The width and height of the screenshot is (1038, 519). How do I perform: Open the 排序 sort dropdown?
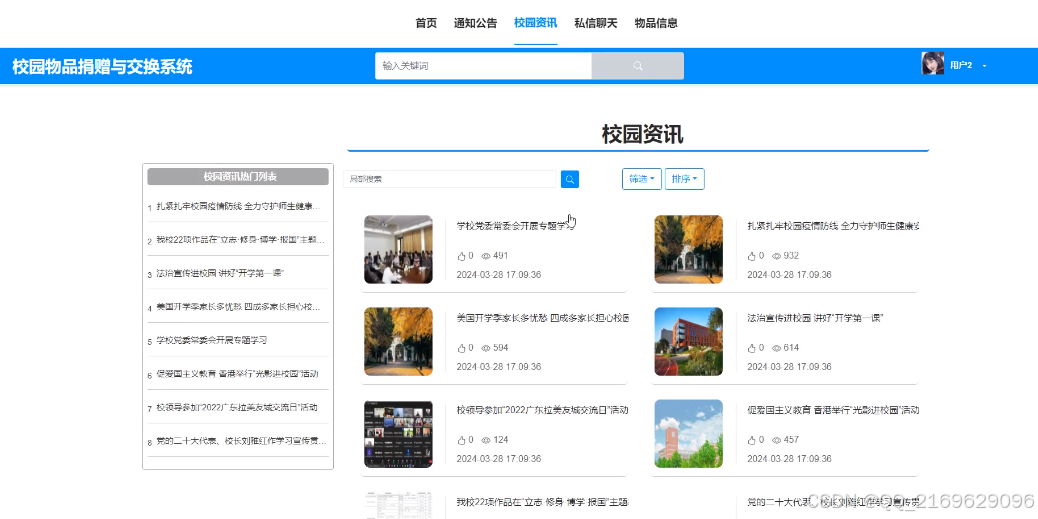coord(684,179)
